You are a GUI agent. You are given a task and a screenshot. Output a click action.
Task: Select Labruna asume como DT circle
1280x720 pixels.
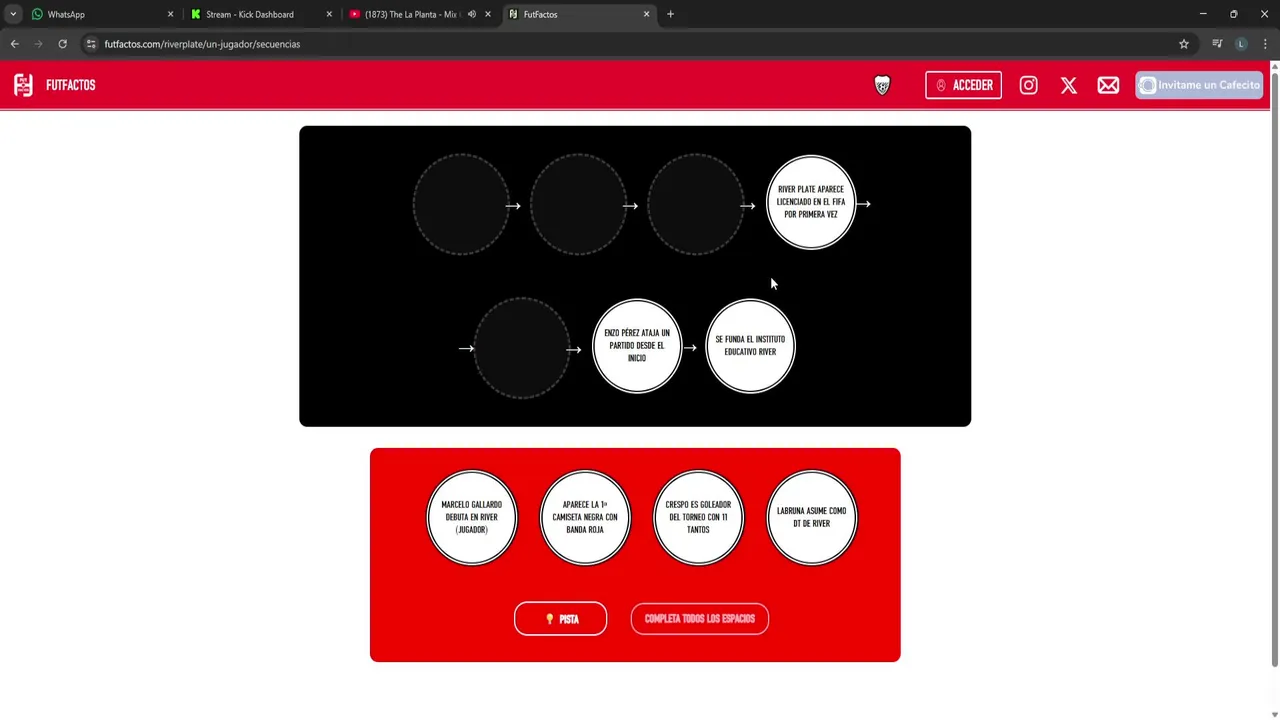click(811, 517)
